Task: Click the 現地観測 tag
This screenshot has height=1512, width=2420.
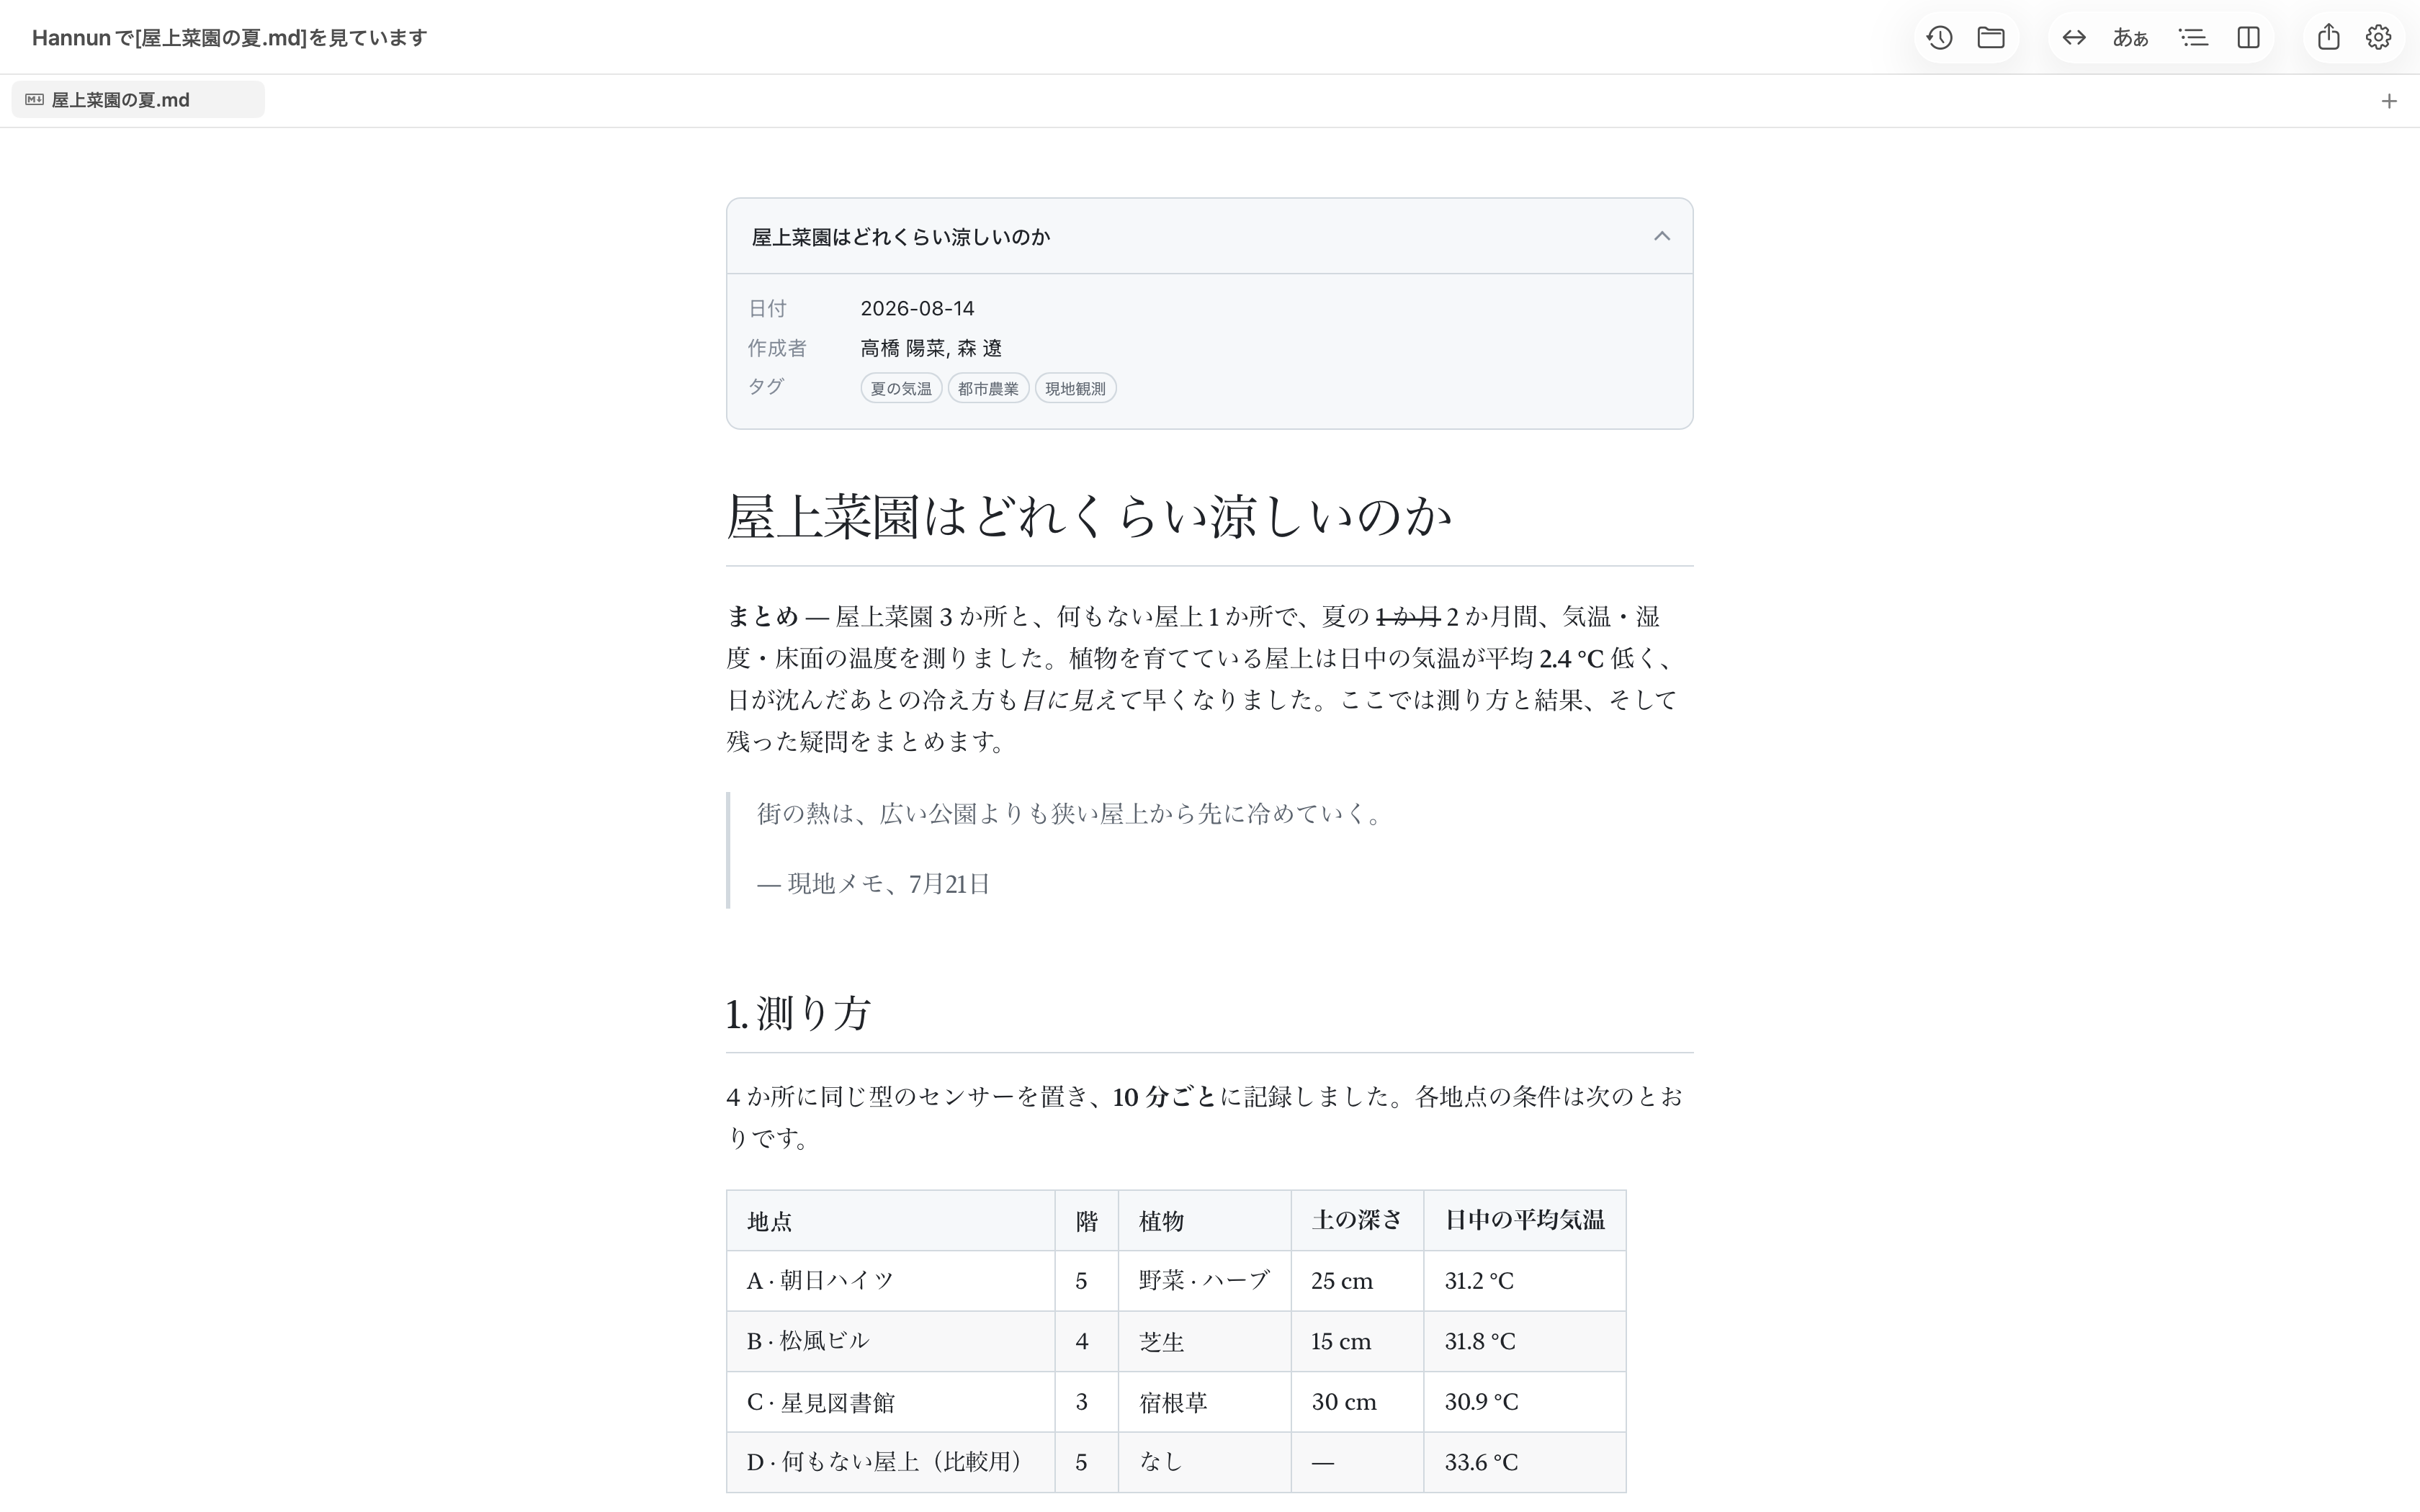Action: (x=1075, y=389)
